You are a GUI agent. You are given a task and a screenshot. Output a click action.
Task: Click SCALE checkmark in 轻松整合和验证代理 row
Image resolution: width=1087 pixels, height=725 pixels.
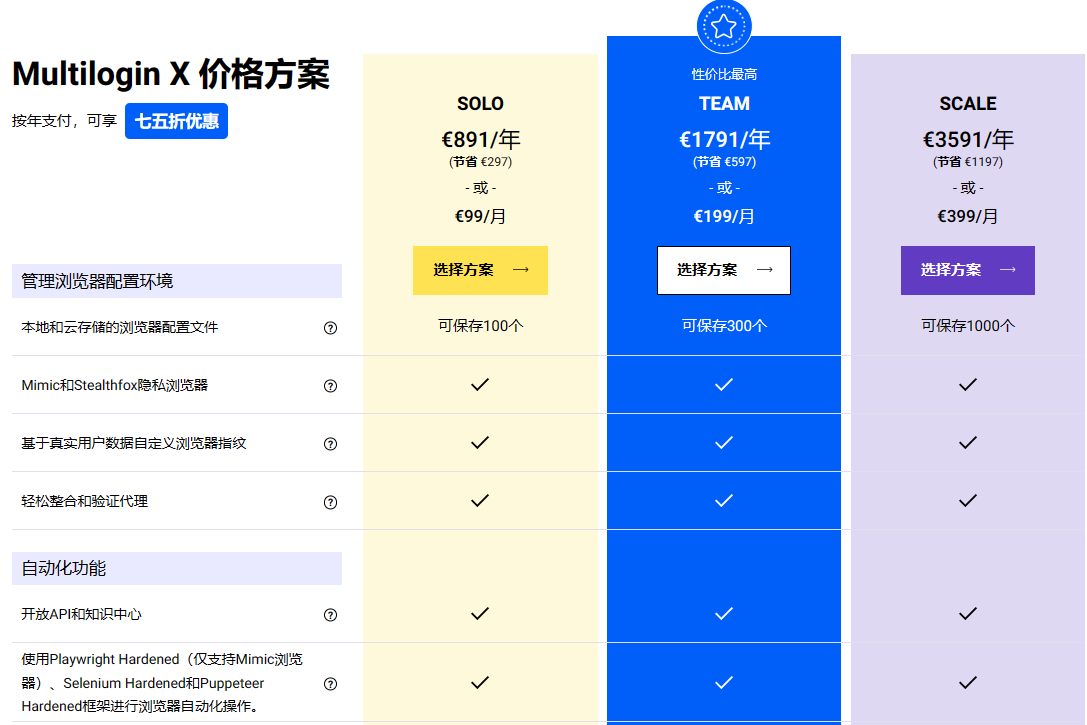[x=968, y=500]
